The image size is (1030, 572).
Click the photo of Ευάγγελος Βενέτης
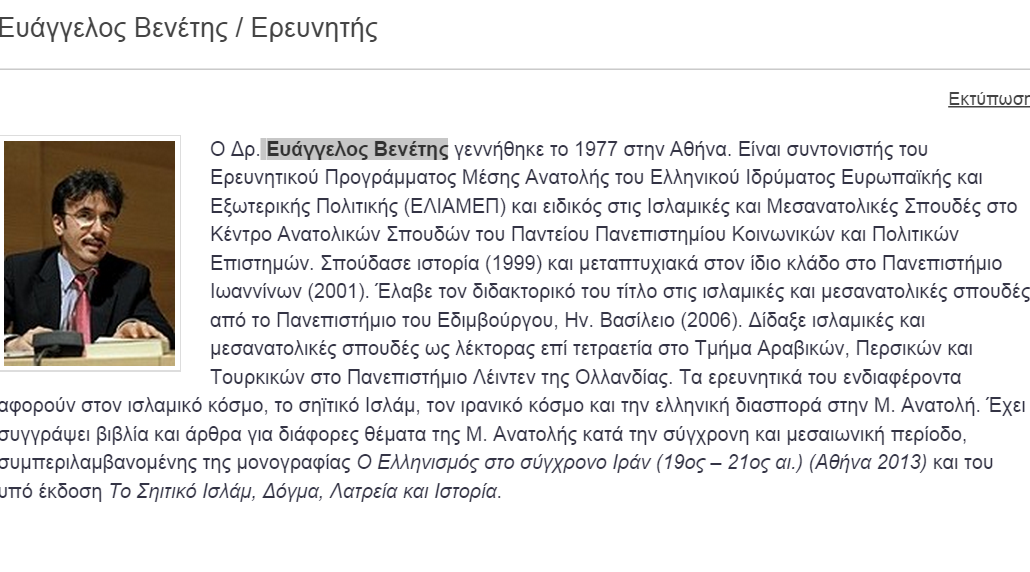[x=90, y=253]
